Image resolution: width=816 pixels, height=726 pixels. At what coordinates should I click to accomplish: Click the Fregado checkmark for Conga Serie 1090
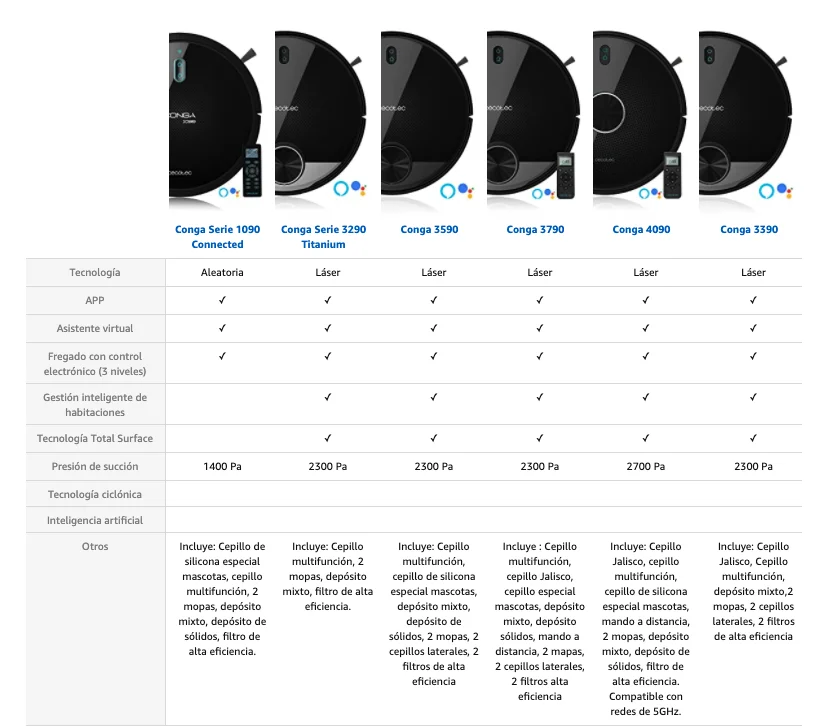click(x=222, y=356)
